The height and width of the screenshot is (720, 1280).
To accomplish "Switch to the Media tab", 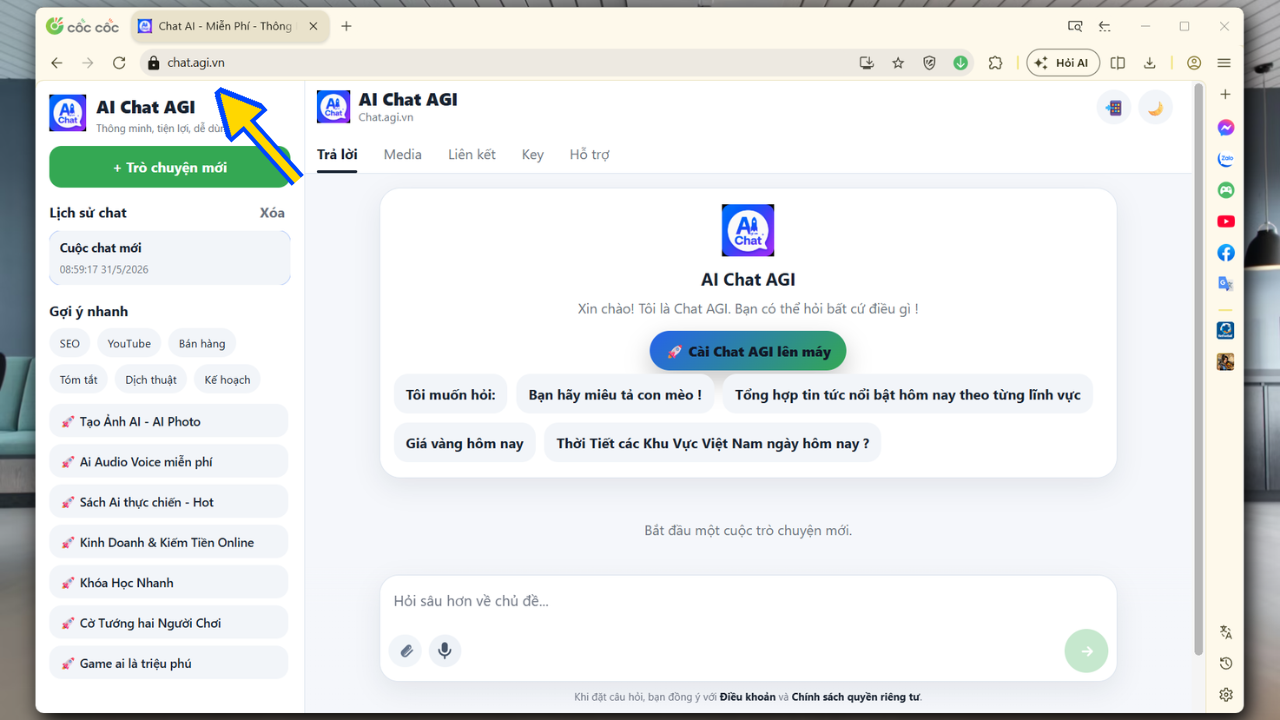I will point(403,154).
